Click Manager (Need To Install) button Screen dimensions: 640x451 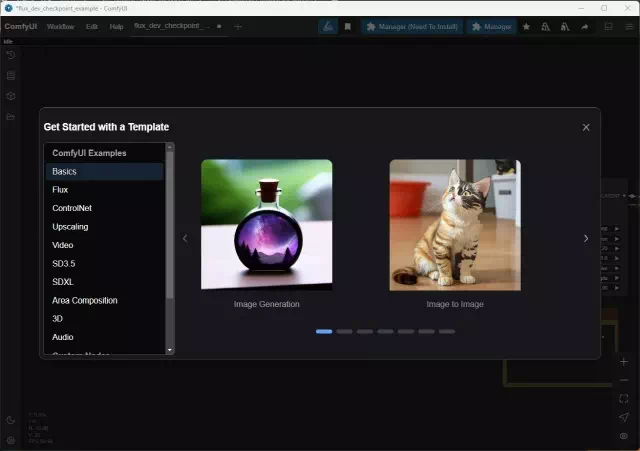411,27
